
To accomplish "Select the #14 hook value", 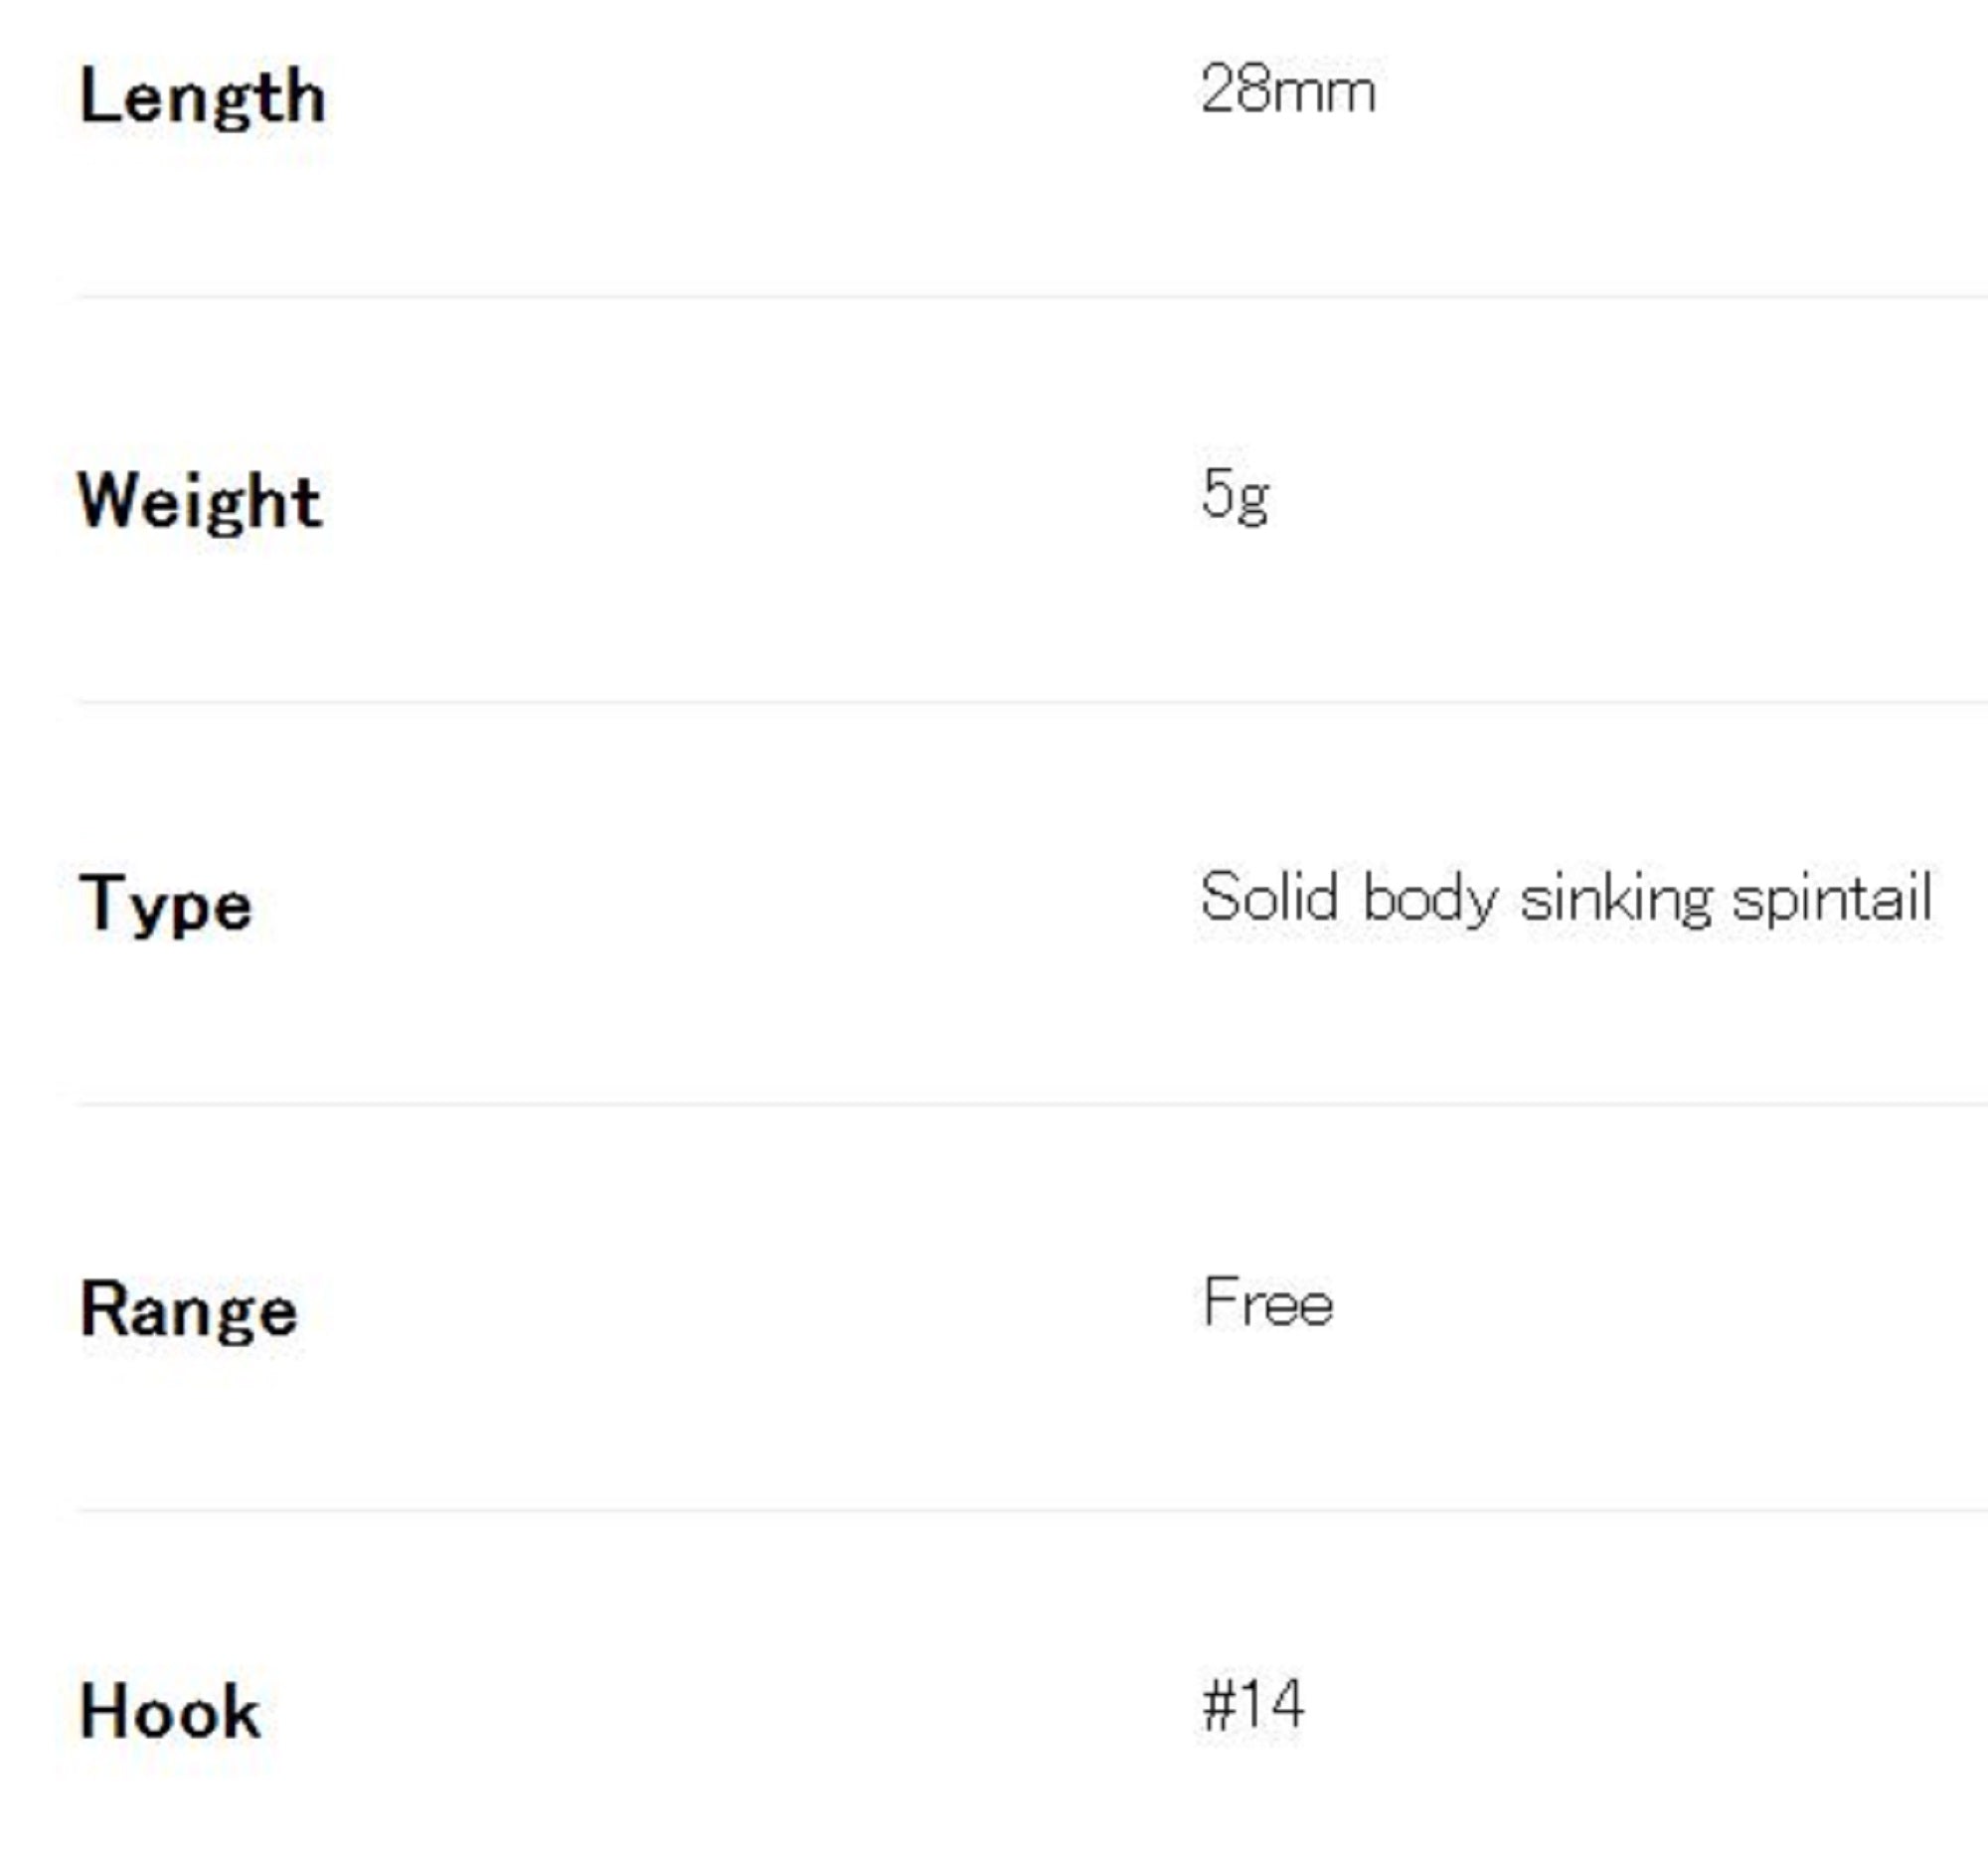I will 1253,1705.
